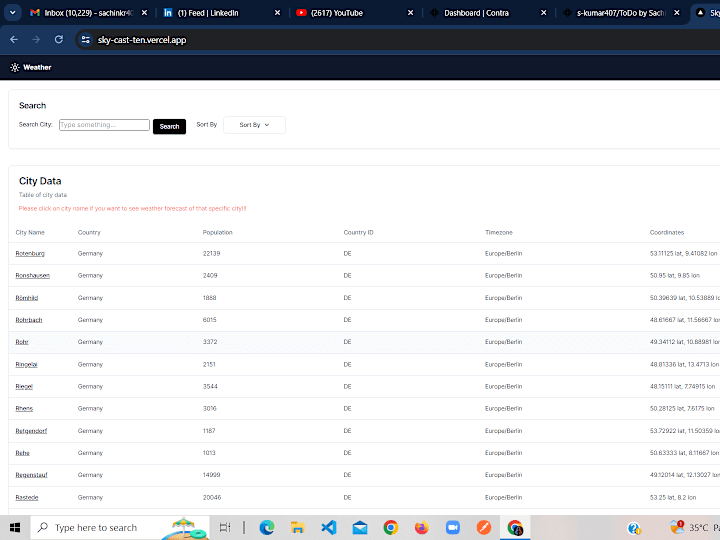720x540 pixels.
Task: Open File Explorer from the taskbar
Action: 298,528
